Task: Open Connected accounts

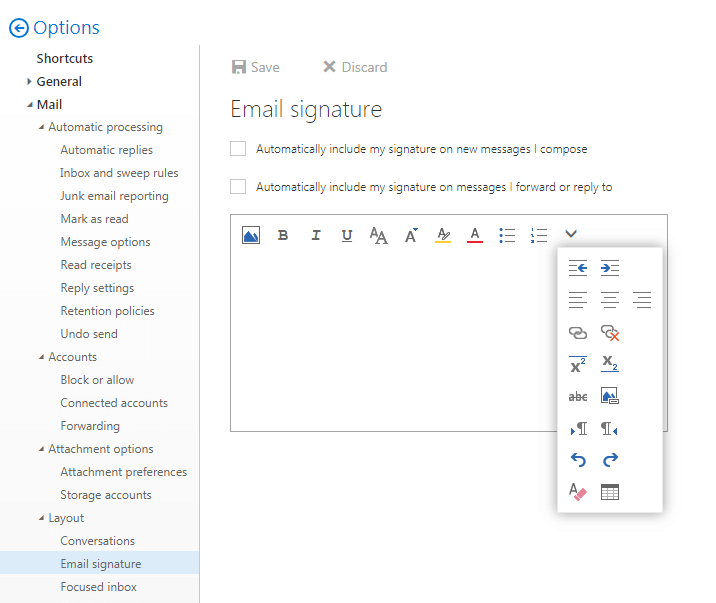Action: 114,403
